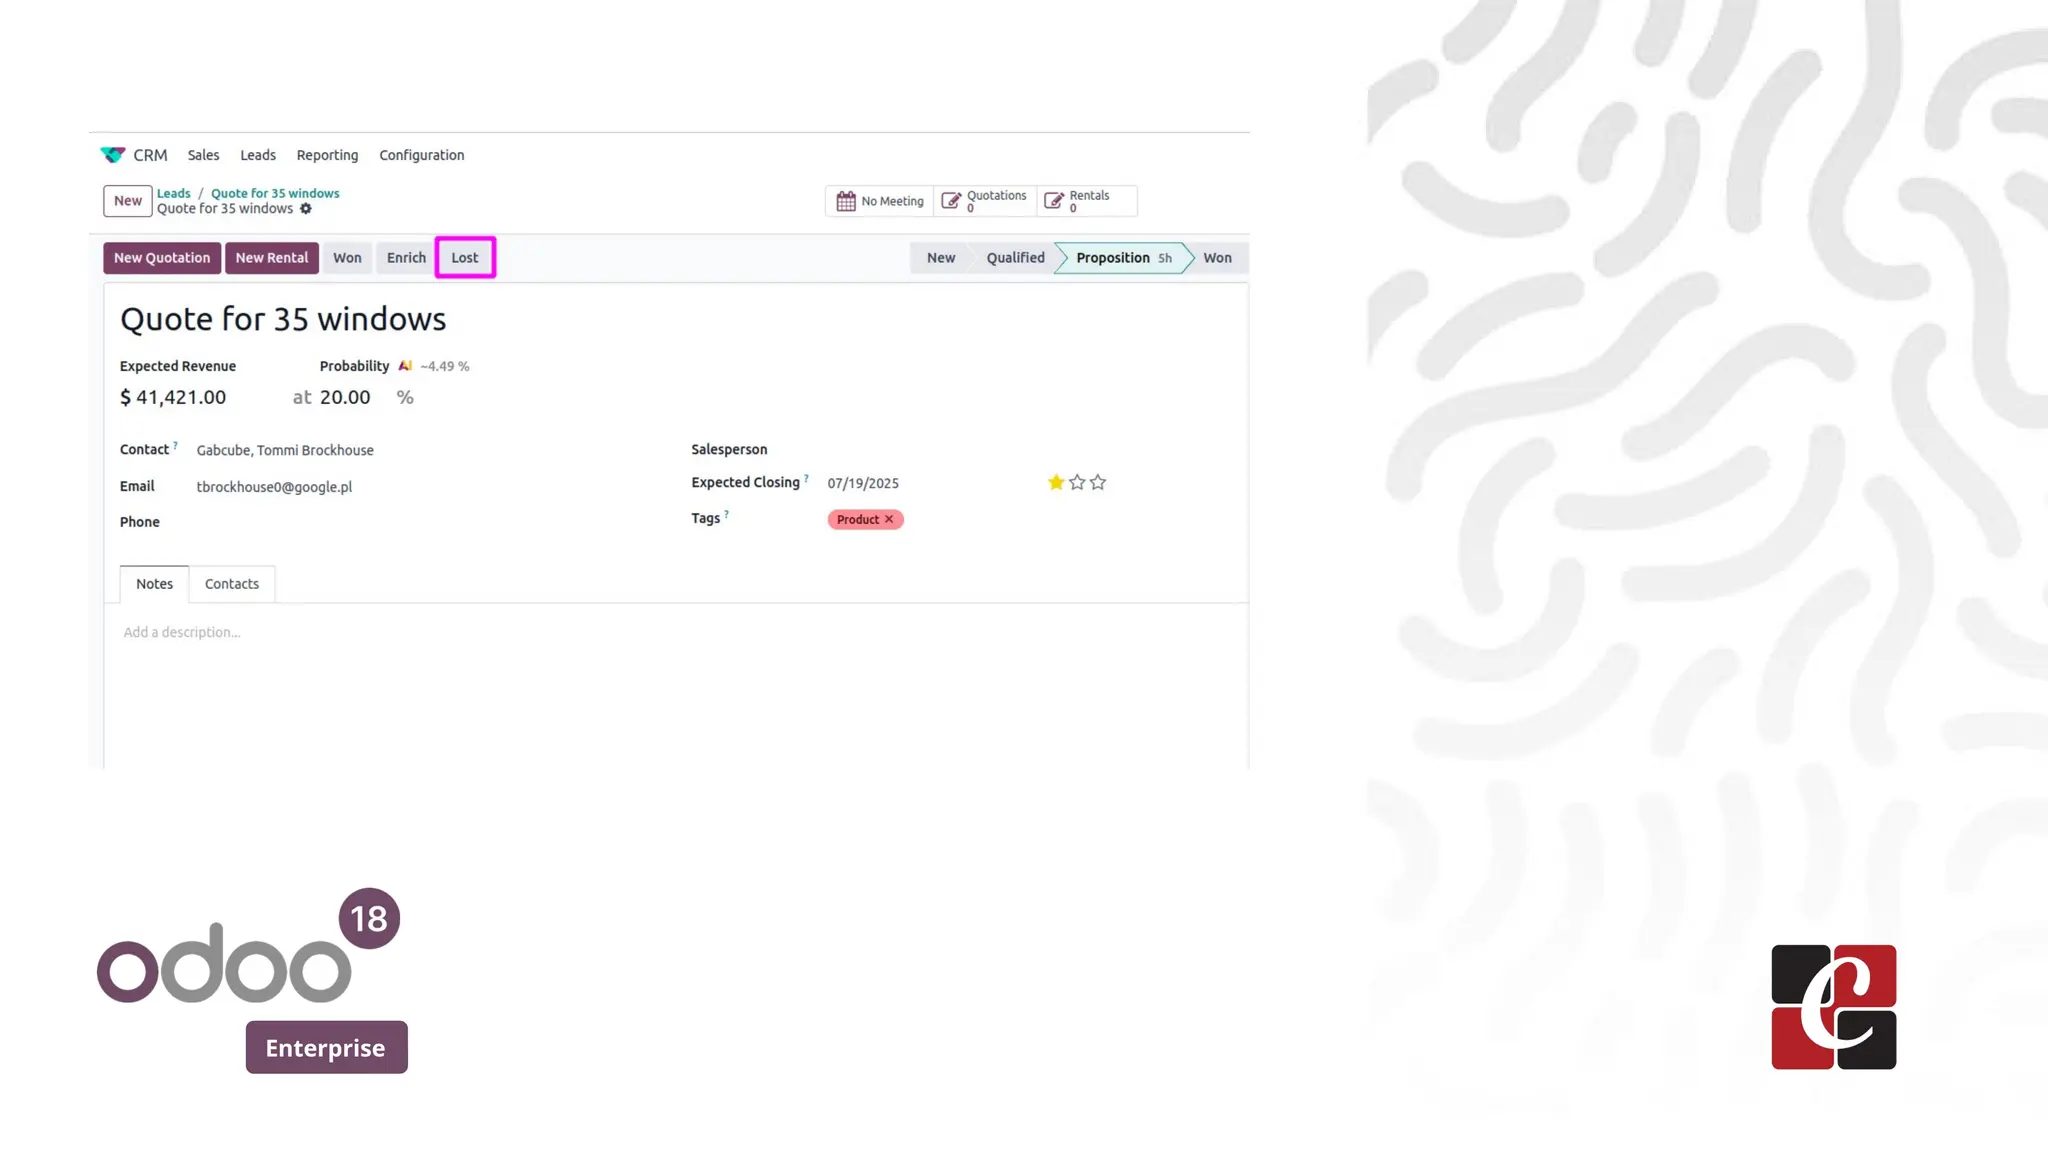Viewport: 2048px width, 1152px height.
Task: Switch to the Contacts tab
Action: click(232, 584)
